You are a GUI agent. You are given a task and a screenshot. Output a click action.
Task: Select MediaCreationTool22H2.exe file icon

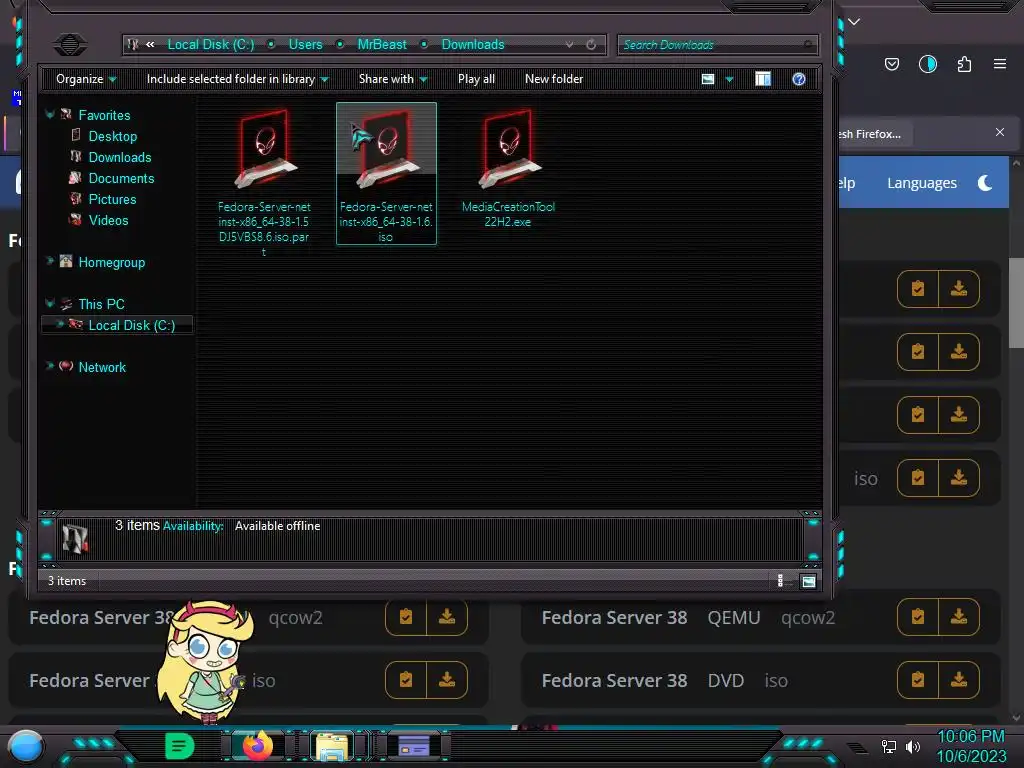[509, 149]
